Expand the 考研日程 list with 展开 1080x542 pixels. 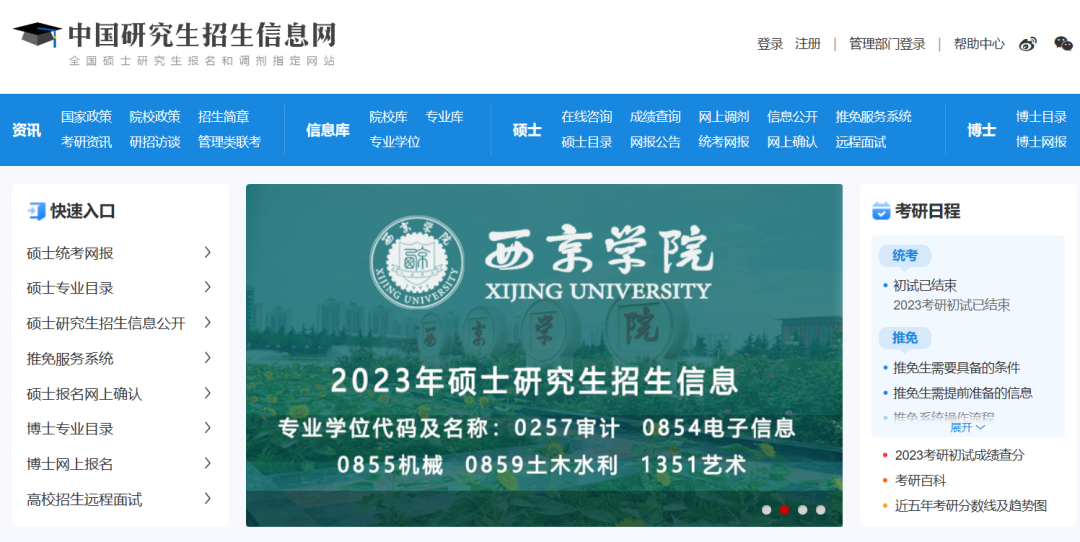[x=967, y=427]
